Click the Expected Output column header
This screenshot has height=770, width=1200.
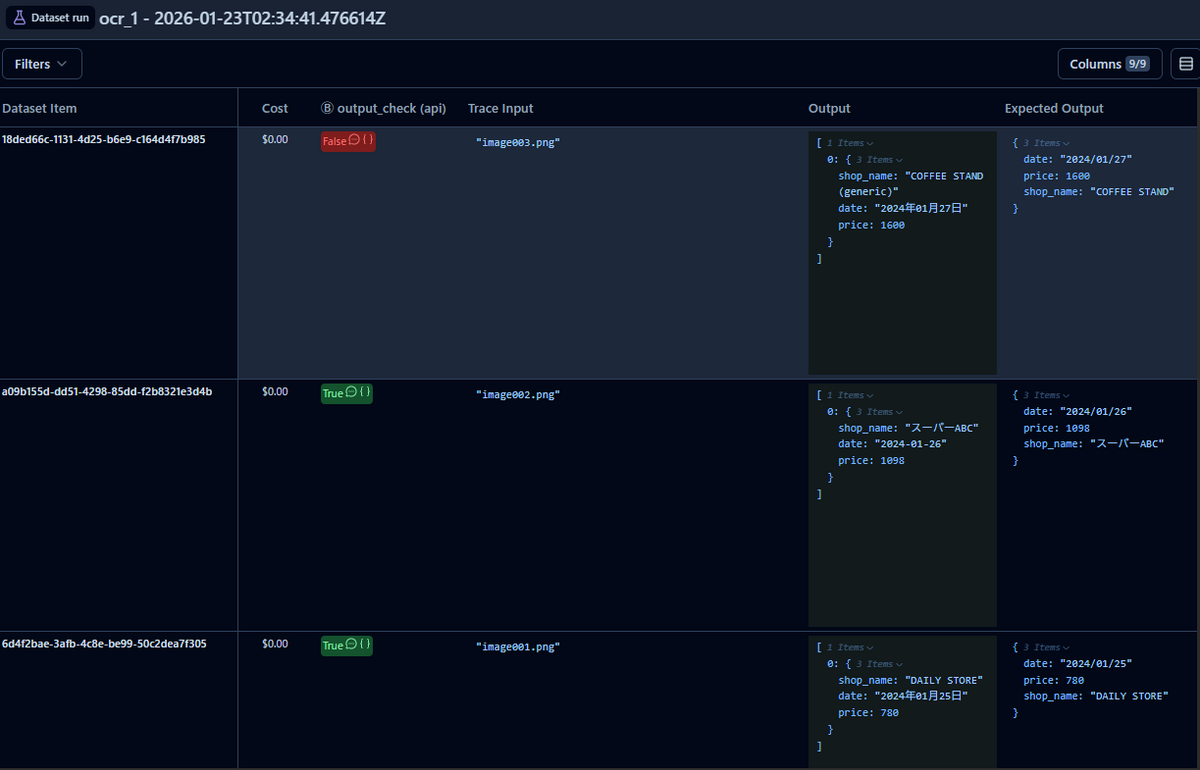point(1054,108)
